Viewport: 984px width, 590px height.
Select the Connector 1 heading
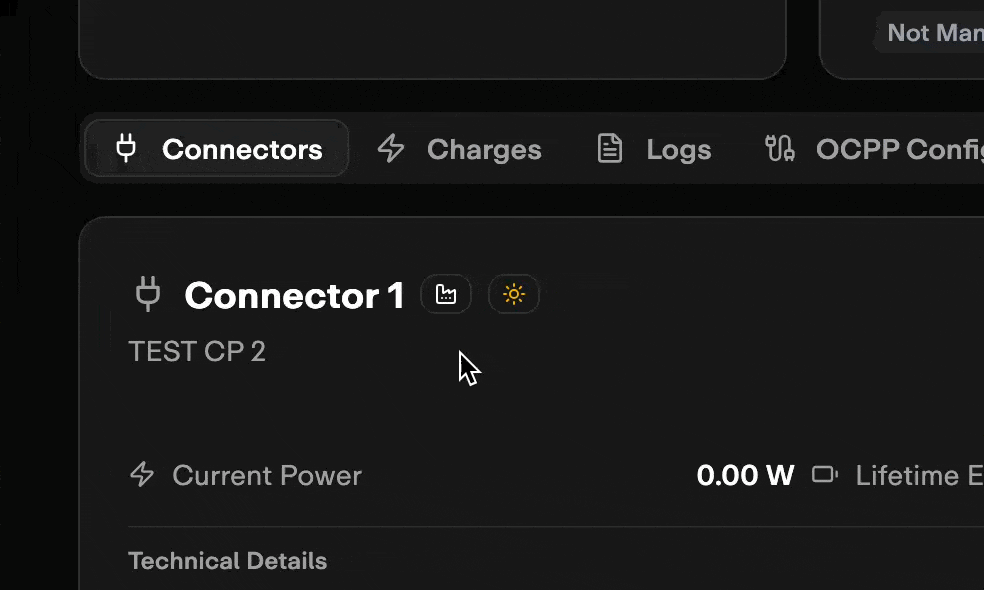tap(294, 296)
